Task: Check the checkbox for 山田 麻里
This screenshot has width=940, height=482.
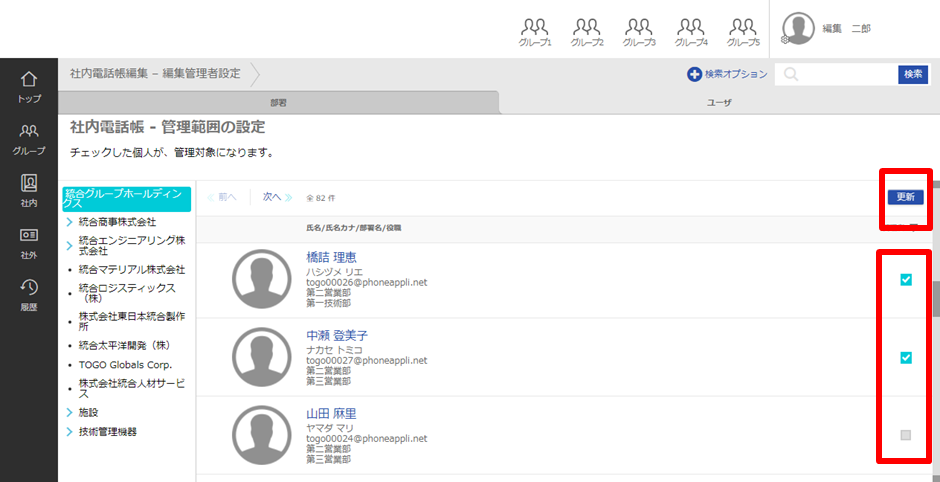Action: [x=906, y=435]
